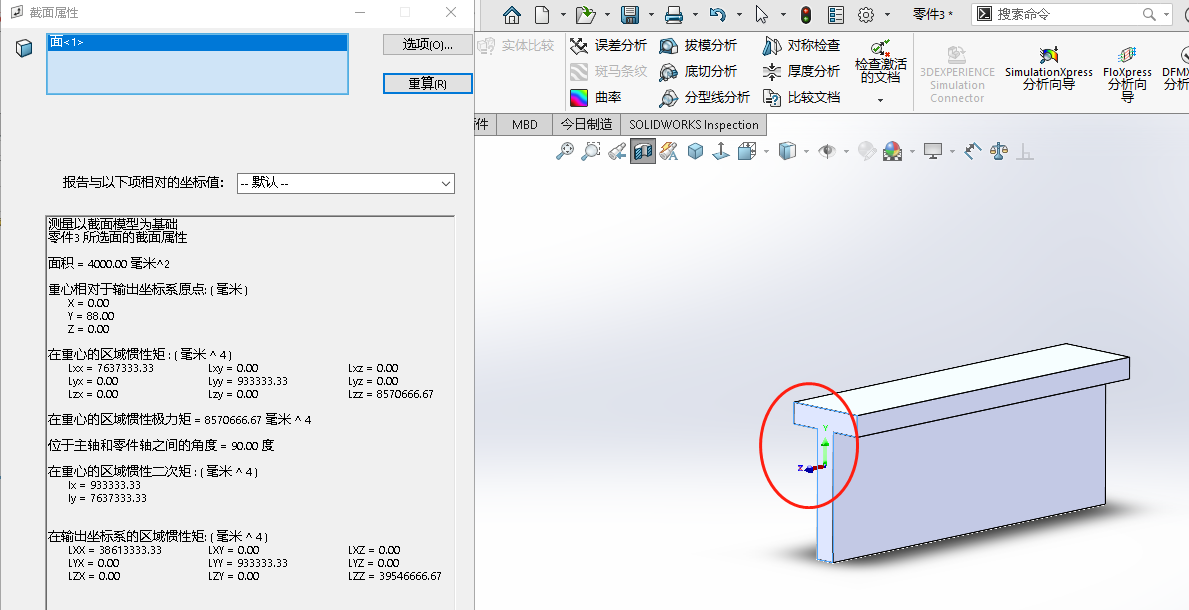
Task: Open a file with folder icon
Action: 585,14
